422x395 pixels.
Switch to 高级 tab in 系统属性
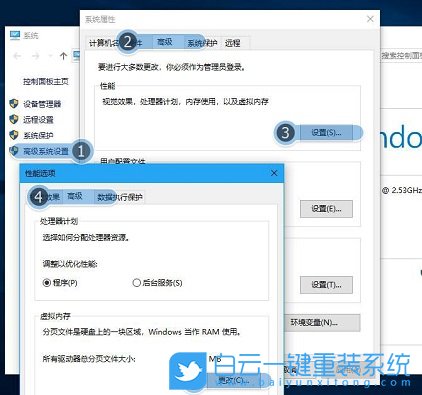[165, 42]
